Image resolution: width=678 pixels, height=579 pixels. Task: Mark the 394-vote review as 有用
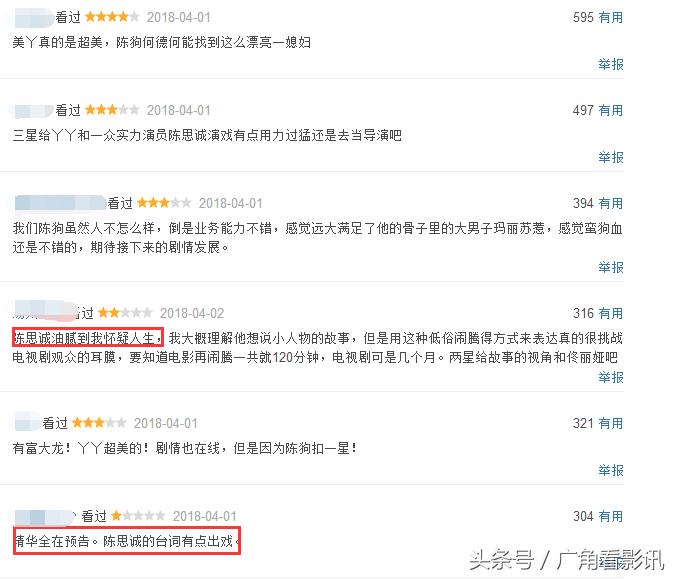coord(611,203)
